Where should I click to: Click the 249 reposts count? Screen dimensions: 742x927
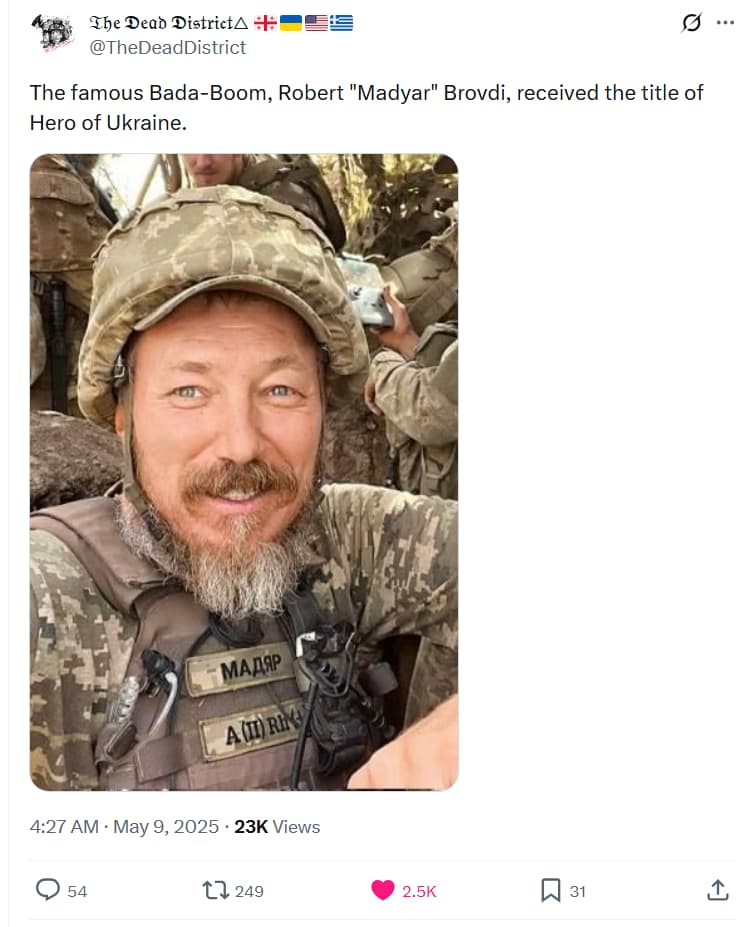click(x=249, y=892)
